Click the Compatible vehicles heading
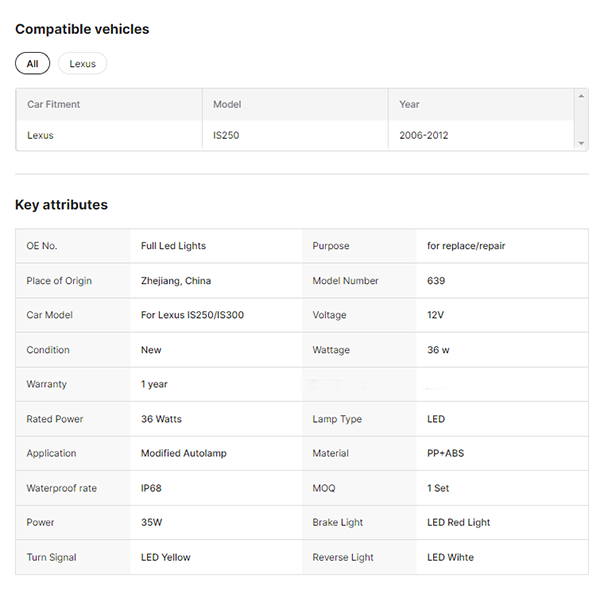The height and width of the screenshot is (600, 600). (82, 29)
